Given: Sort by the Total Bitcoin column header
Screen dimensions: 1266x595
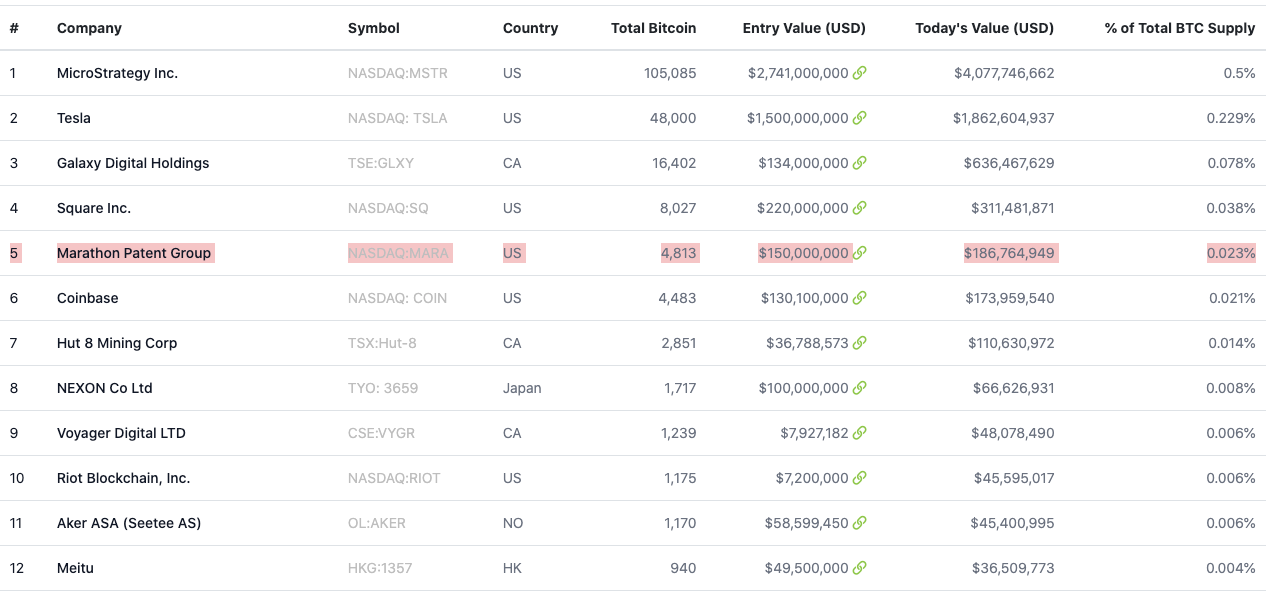Looking at the screenshot, I should (653, 28).
